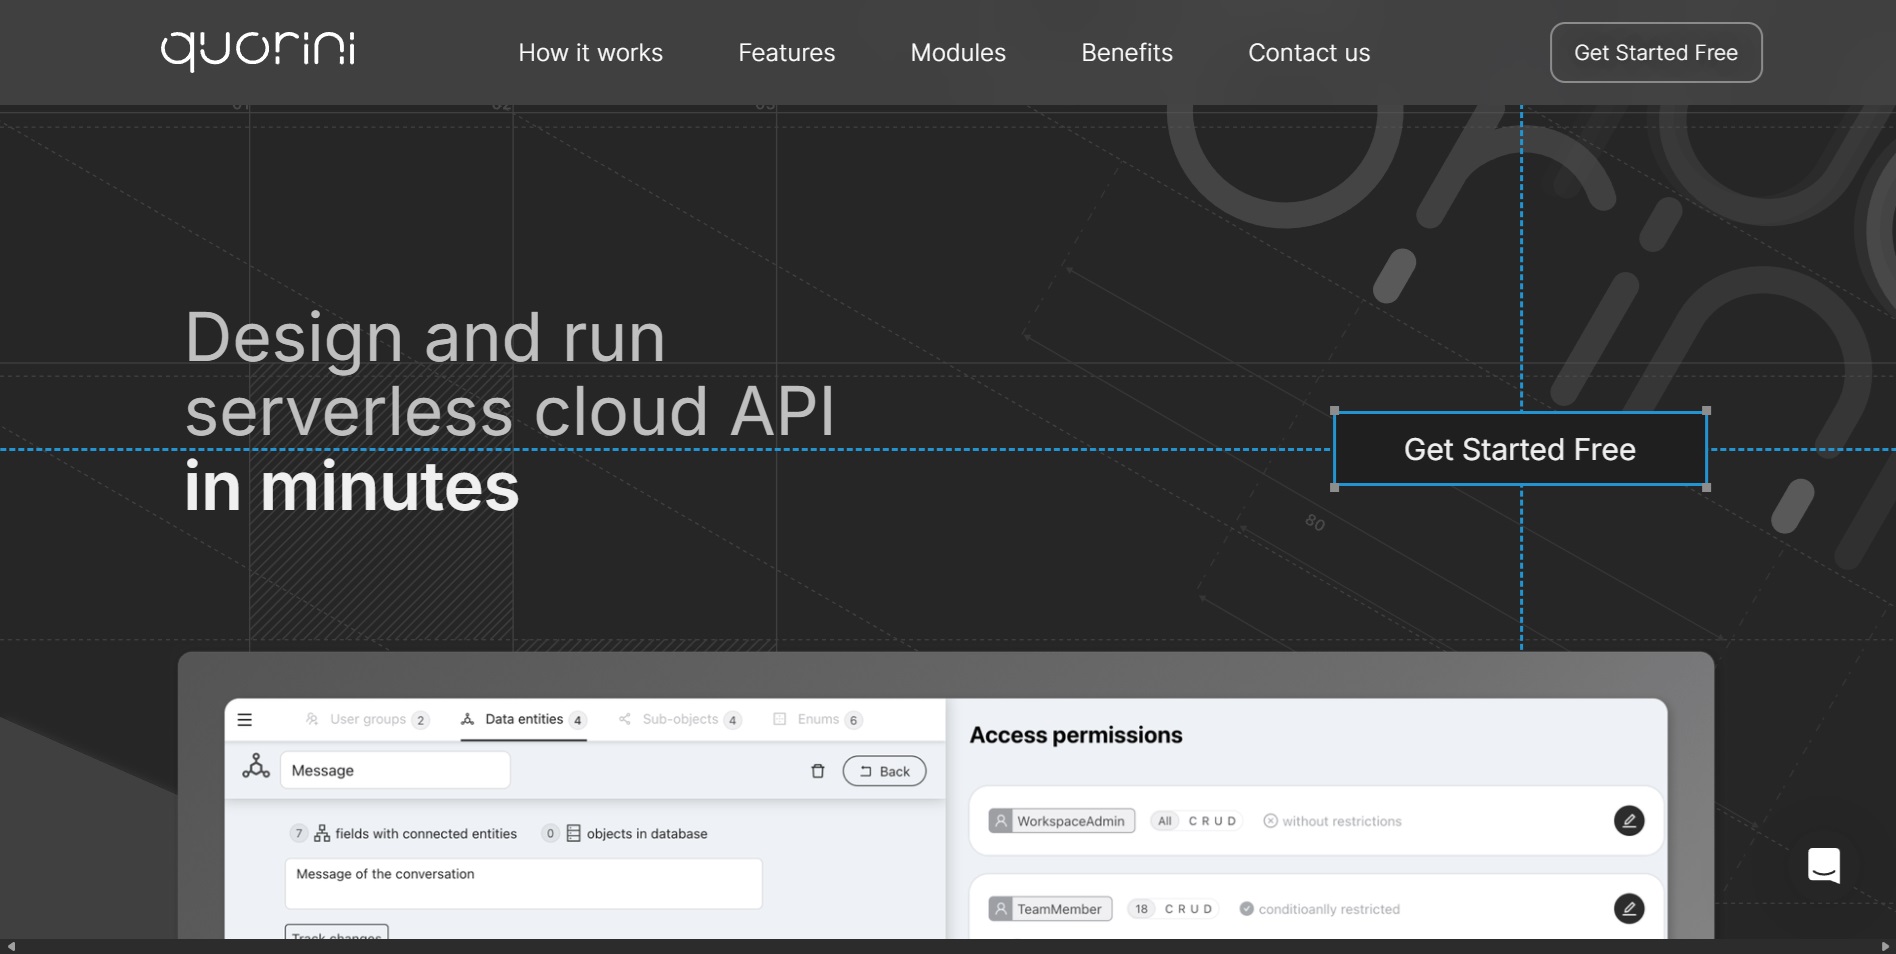The width and height of the screenshot is (1896, 954).
Task: Click horizontal scrollbar left arrow
Action: 11,946
